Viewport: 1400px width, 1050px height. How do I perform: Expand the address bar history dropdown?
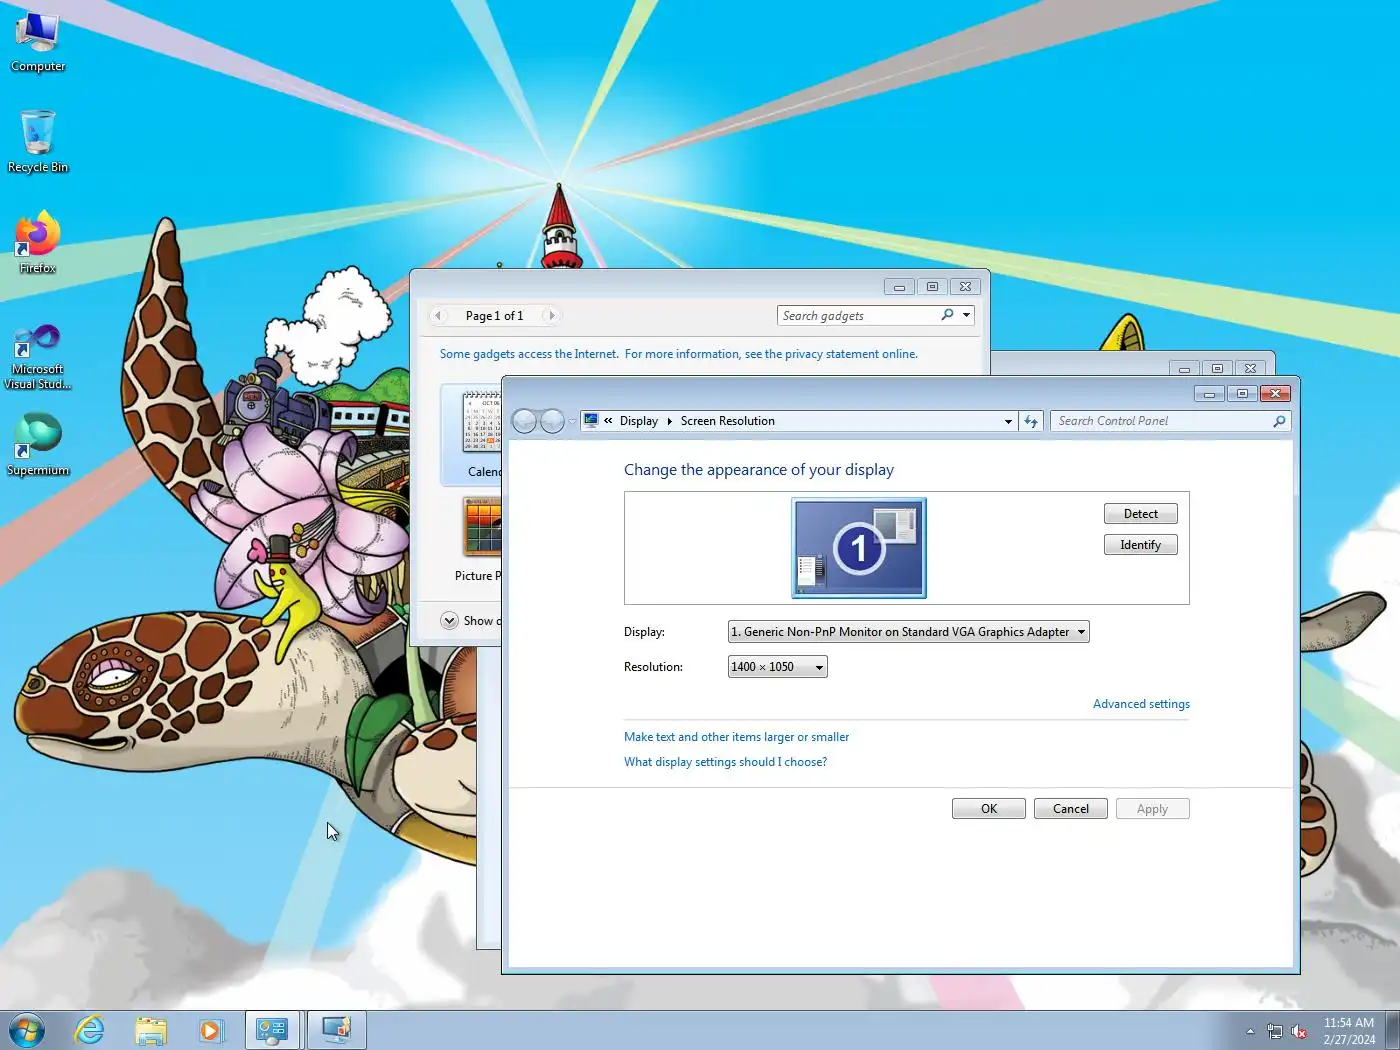tap(1008, 421)
